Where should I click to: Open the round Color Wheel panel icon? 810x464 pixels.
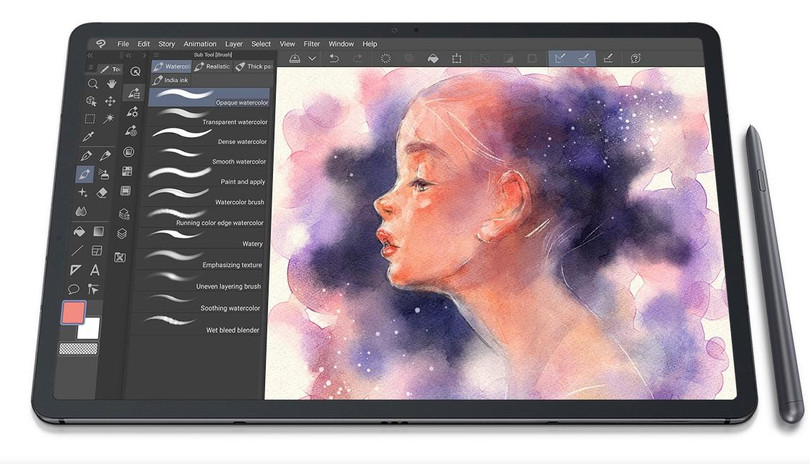pyautogui.click(x=129, y=152)
